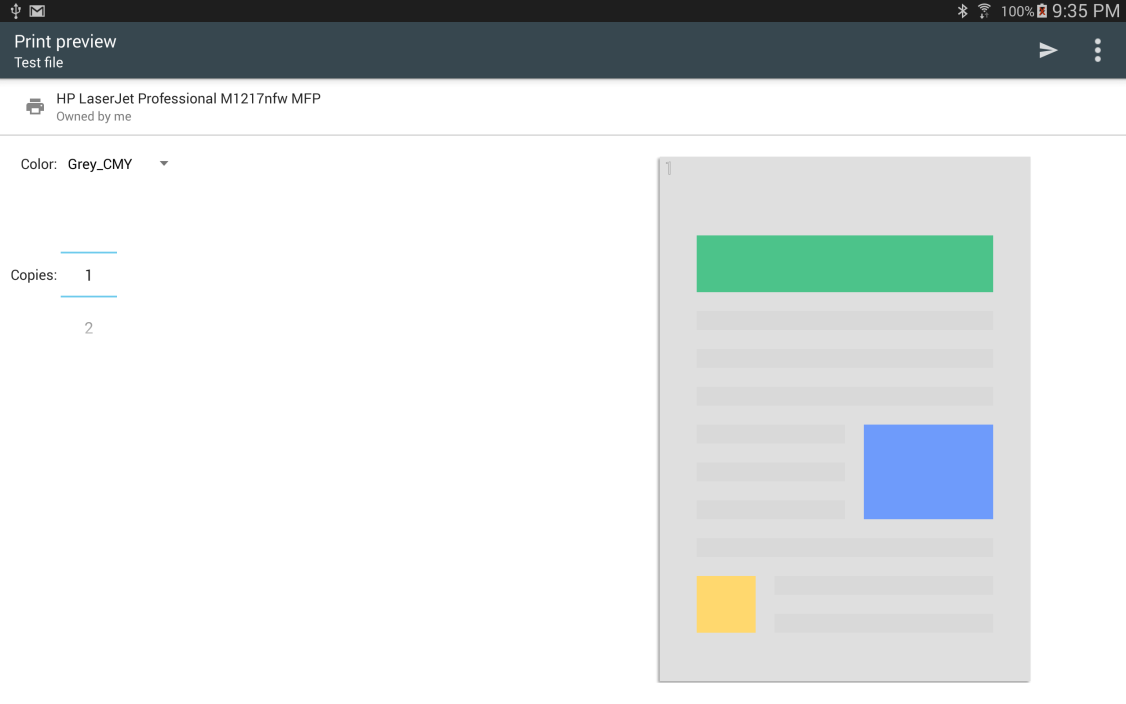Viewport: 1126px width, 704px height.
Task: Choose 2 in the copies picker
Action: [x=88, y=328]
